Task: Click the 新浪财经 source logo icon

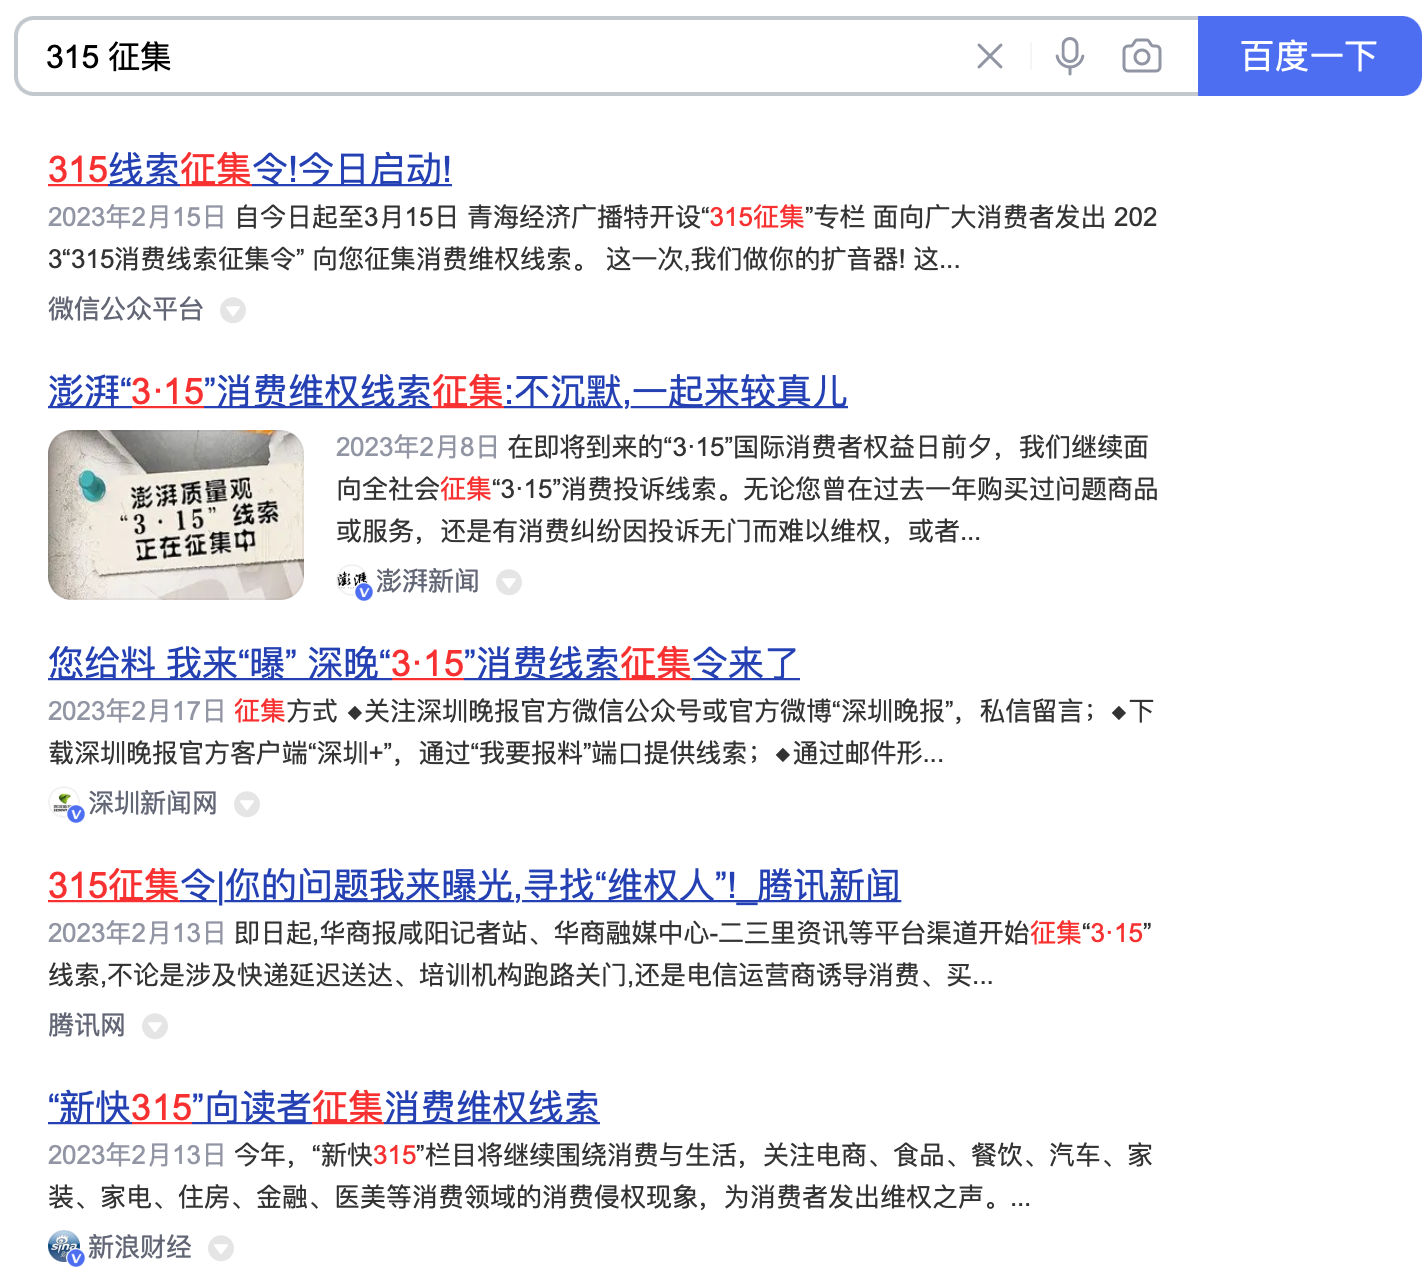Action: (x=65, y=1248)
